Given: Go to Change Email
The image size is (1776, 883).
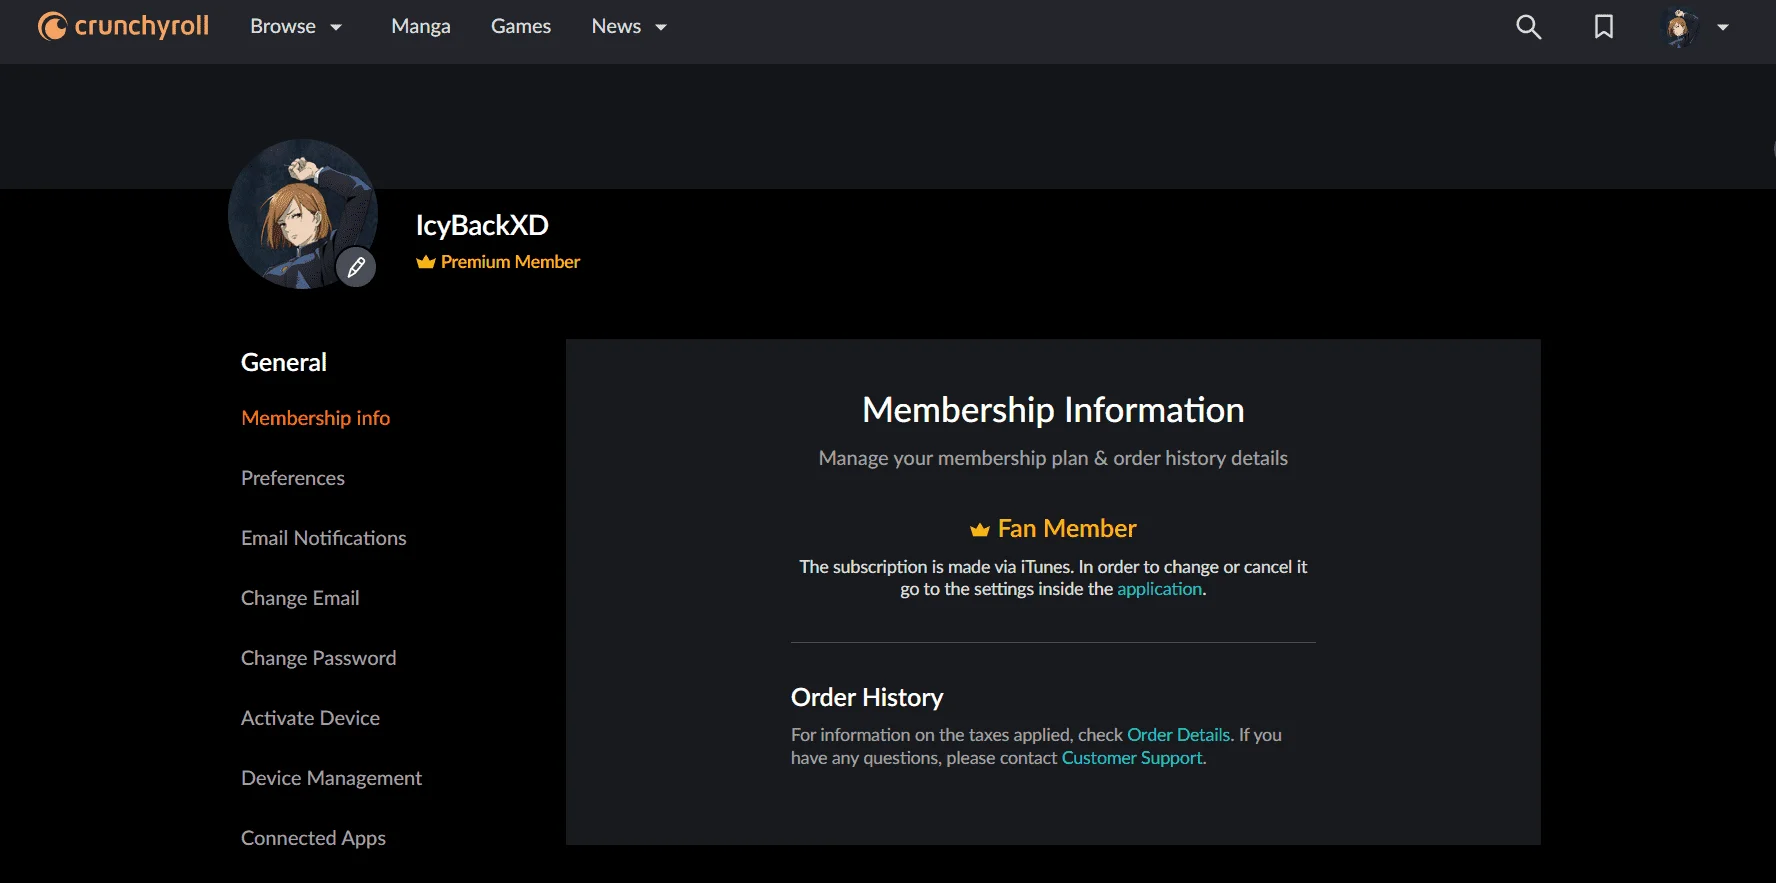Looking at the screenshot, I should pyautogui.click(x=300, y=598).
